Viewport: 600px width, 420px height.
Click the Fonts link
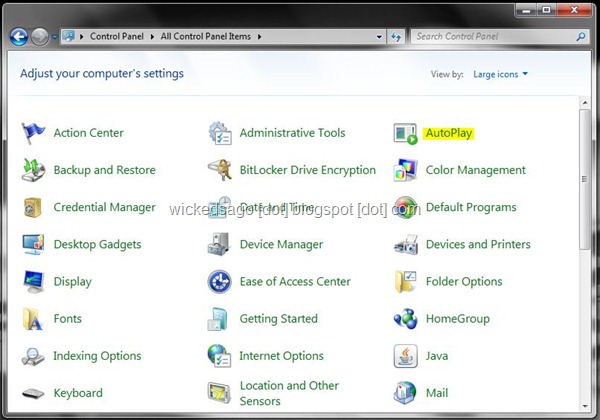pyautogui.click(x=68, y=319)
